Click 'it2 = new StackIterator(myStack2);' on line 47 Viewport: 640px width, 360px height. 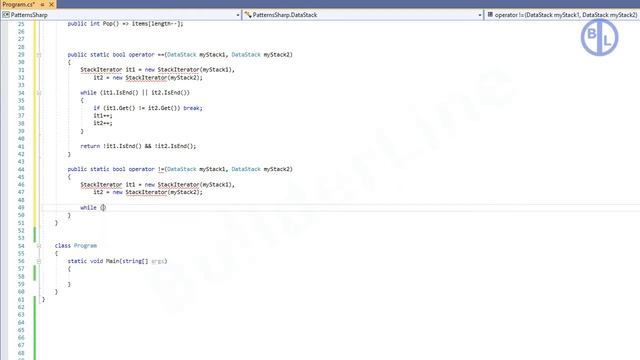(148, 192)
